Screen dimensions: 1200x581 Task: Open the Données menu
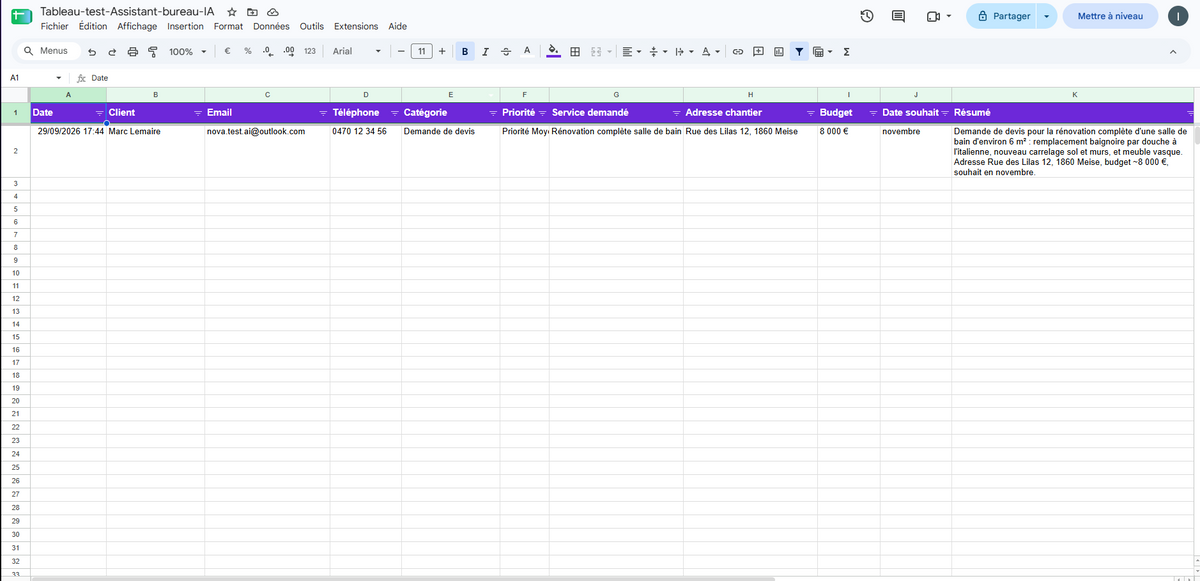(x=271, y=26)
